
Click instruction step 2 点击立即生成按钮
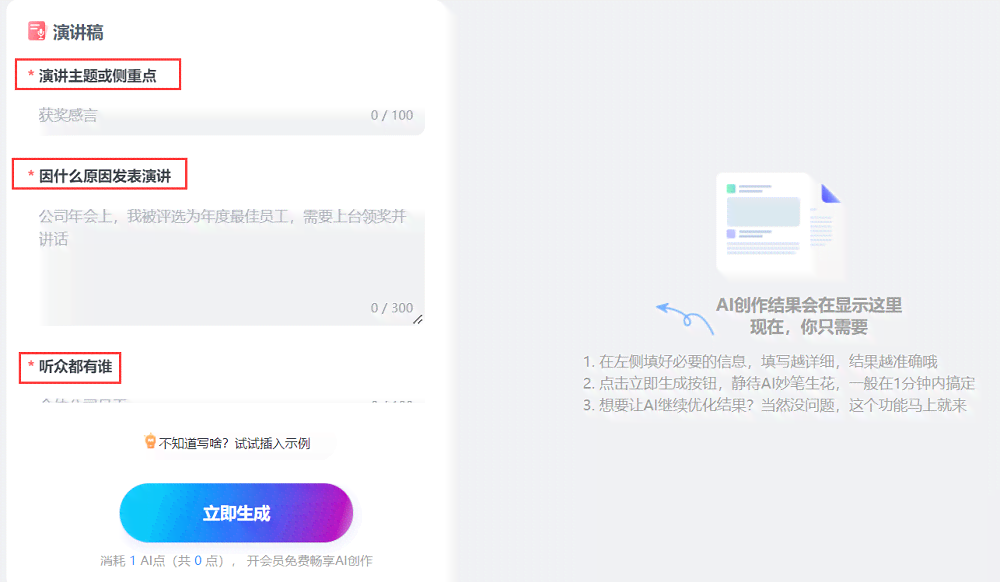point(779,383)
